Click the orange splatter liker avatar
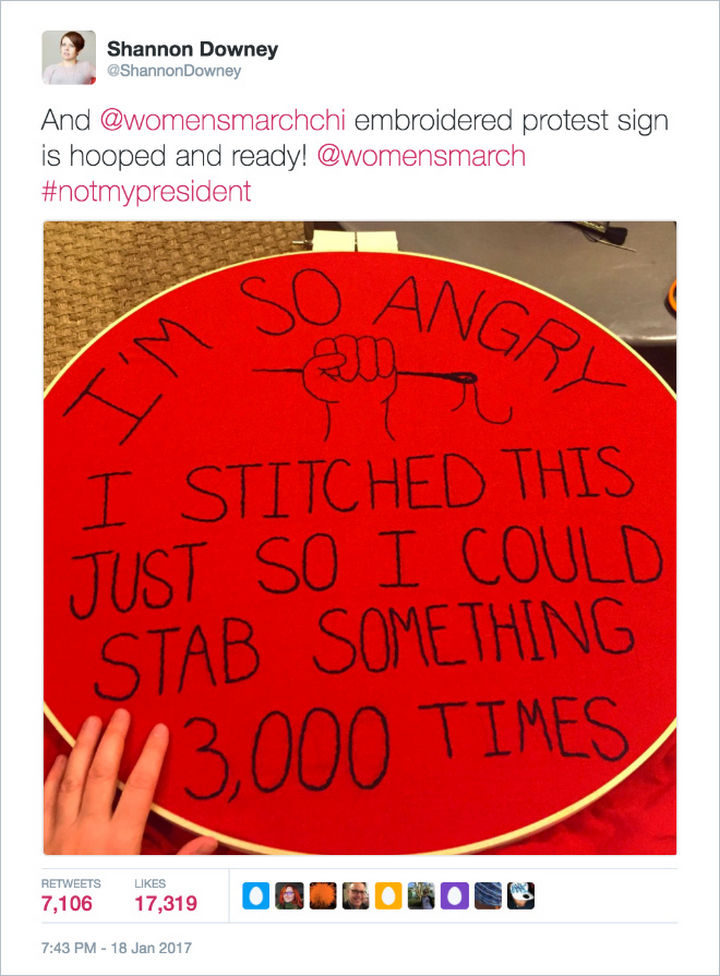 322,896
